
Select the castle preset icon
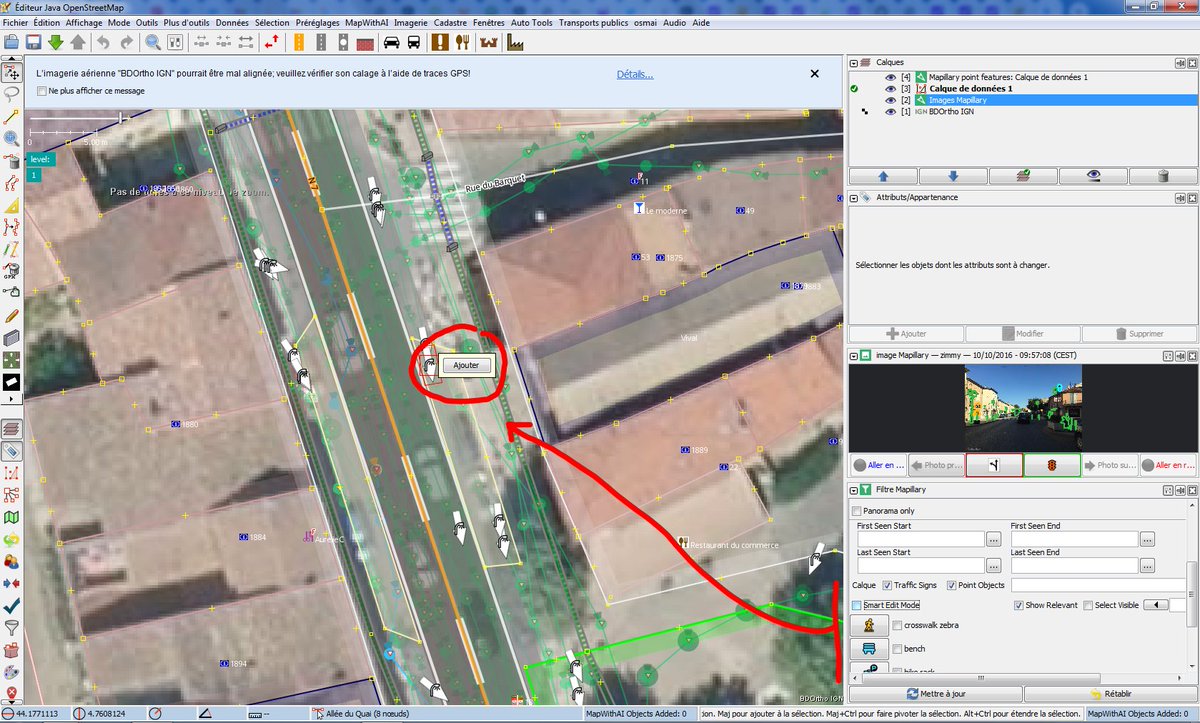pos(490,42)
